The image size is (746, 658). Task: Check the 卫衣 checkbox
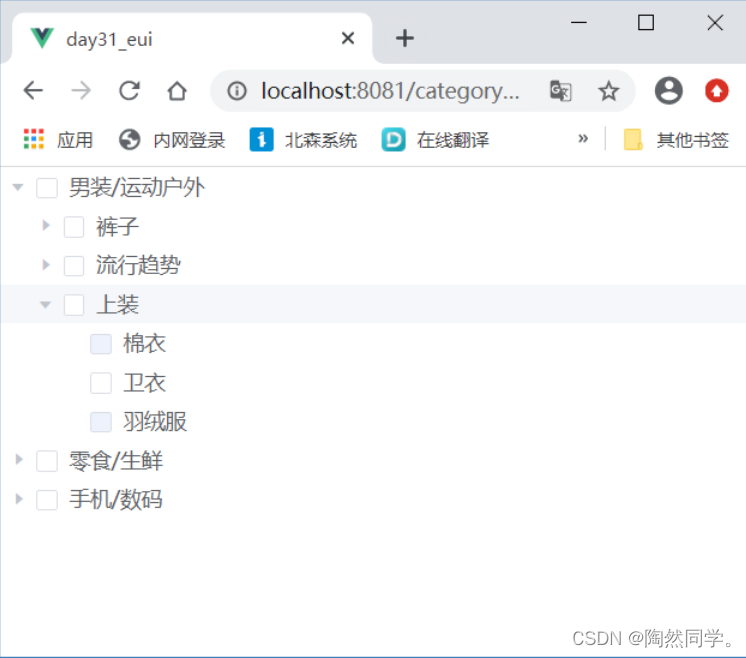point(101,383)
